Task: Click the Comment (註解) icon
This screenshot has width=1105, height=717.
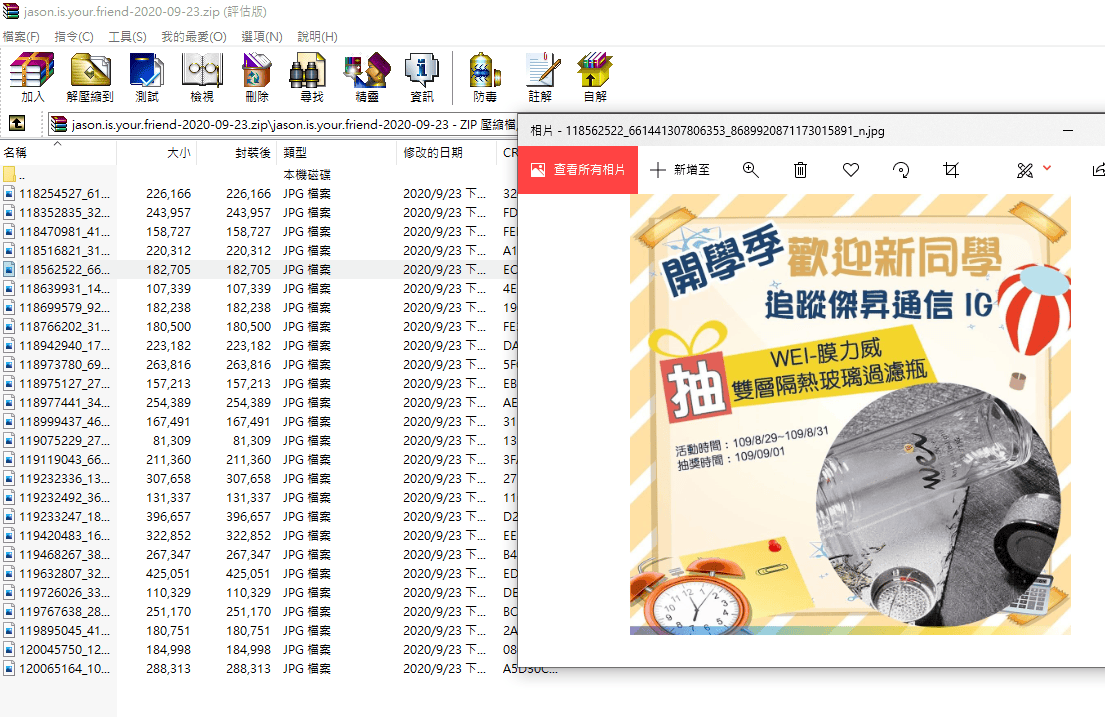Action: (541, 78)
